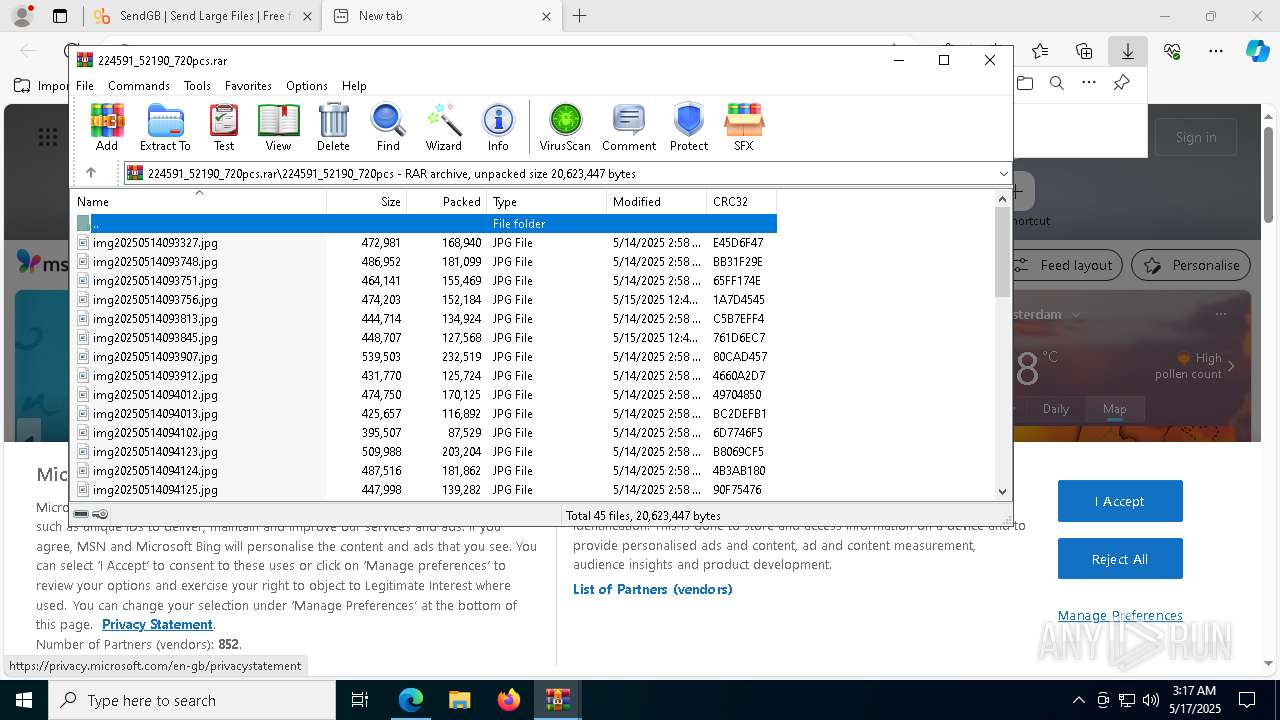Open the List of Partners (vendors) link
1280x720 pixels.
(653, 589)
